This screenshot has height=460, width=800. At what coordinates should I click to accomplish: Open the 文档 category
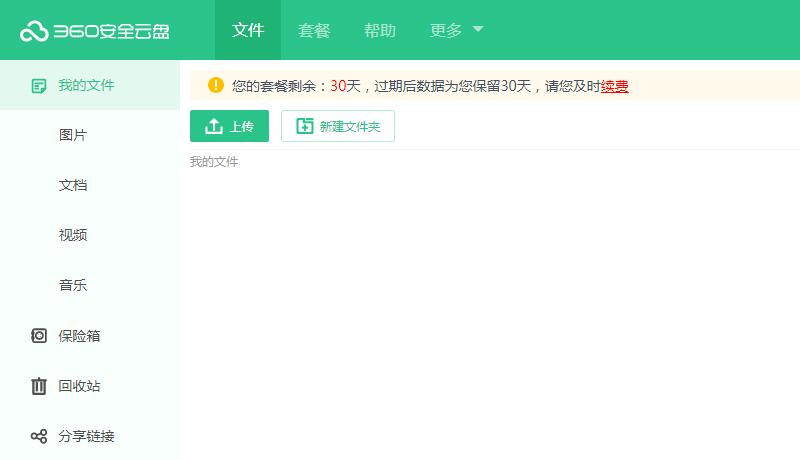72,185
